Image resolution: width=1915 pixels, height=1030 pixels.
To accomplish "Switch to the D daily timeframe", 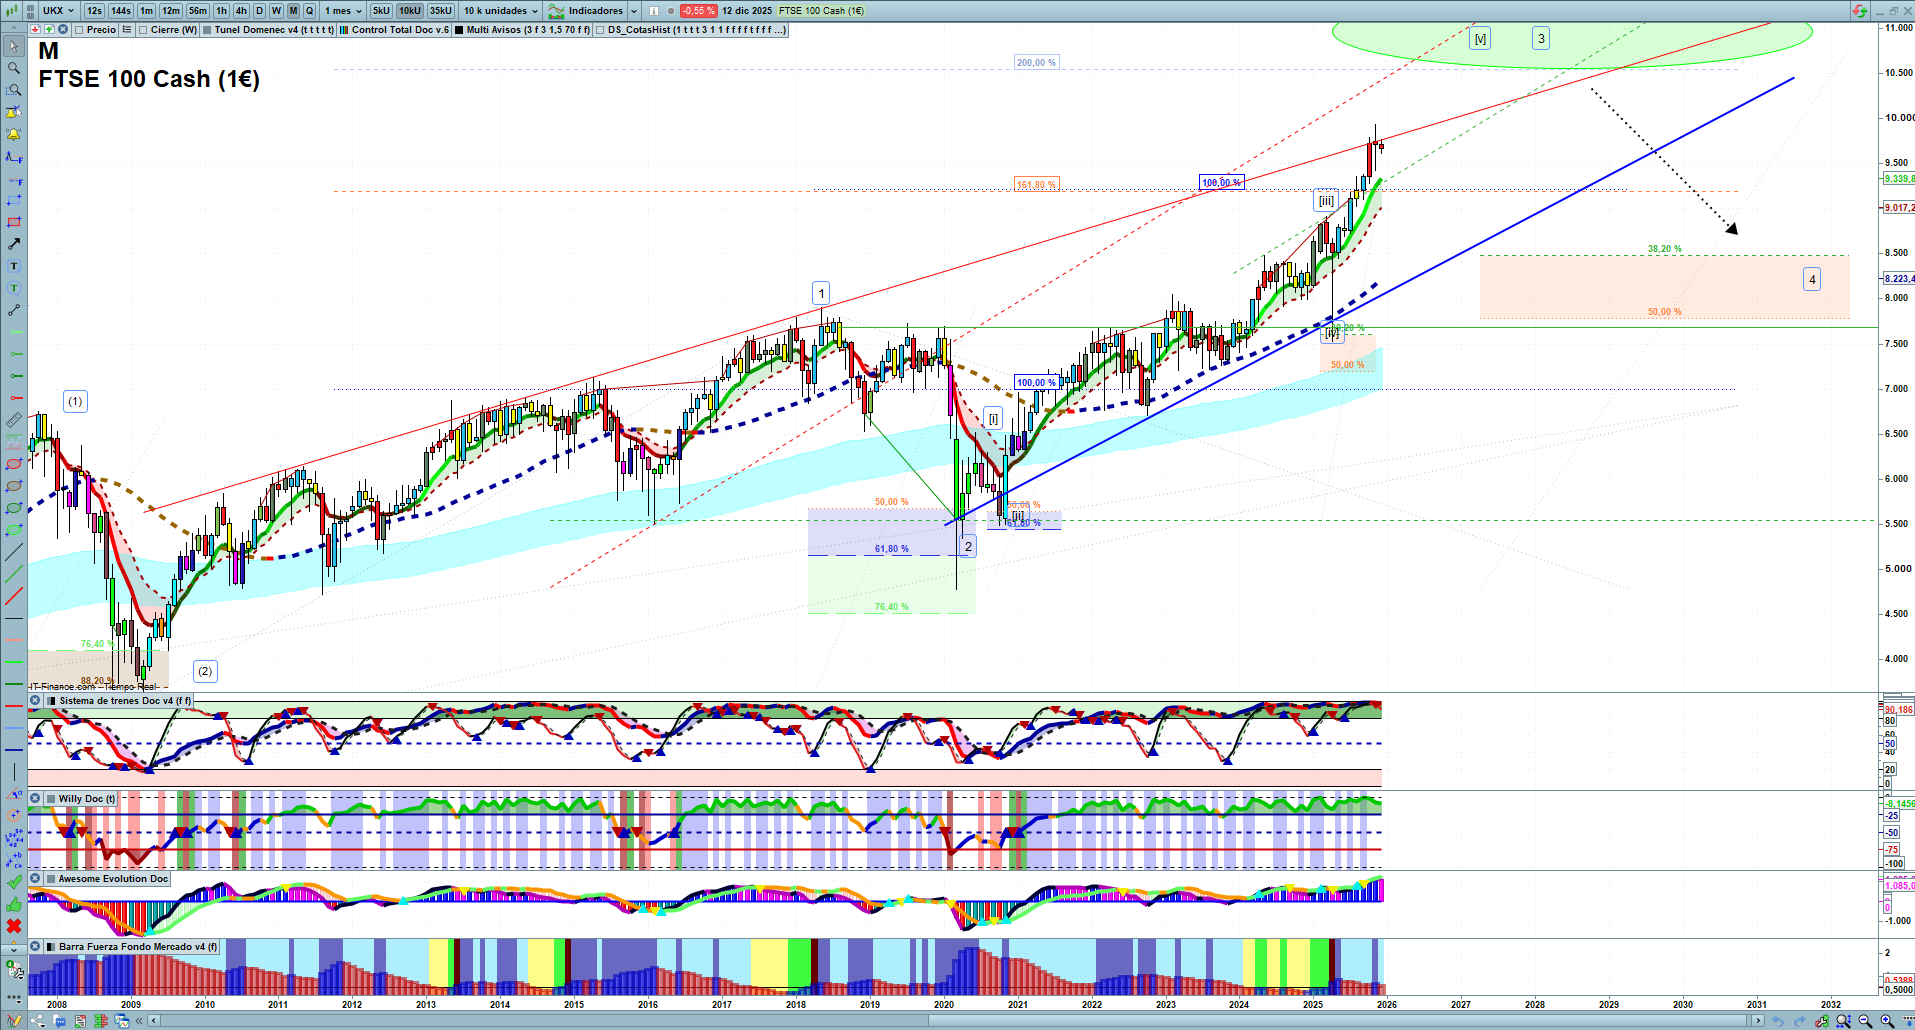I will [259, 11].
